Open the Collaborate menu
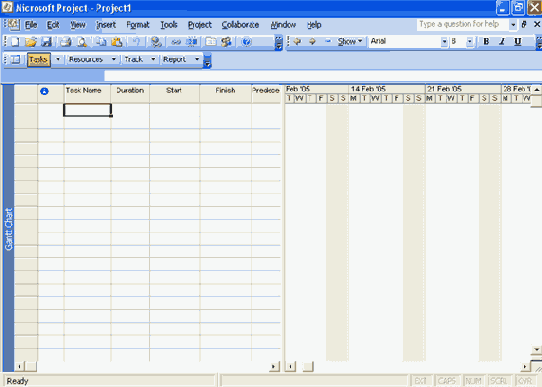542x387 pixels. (240, 25)
